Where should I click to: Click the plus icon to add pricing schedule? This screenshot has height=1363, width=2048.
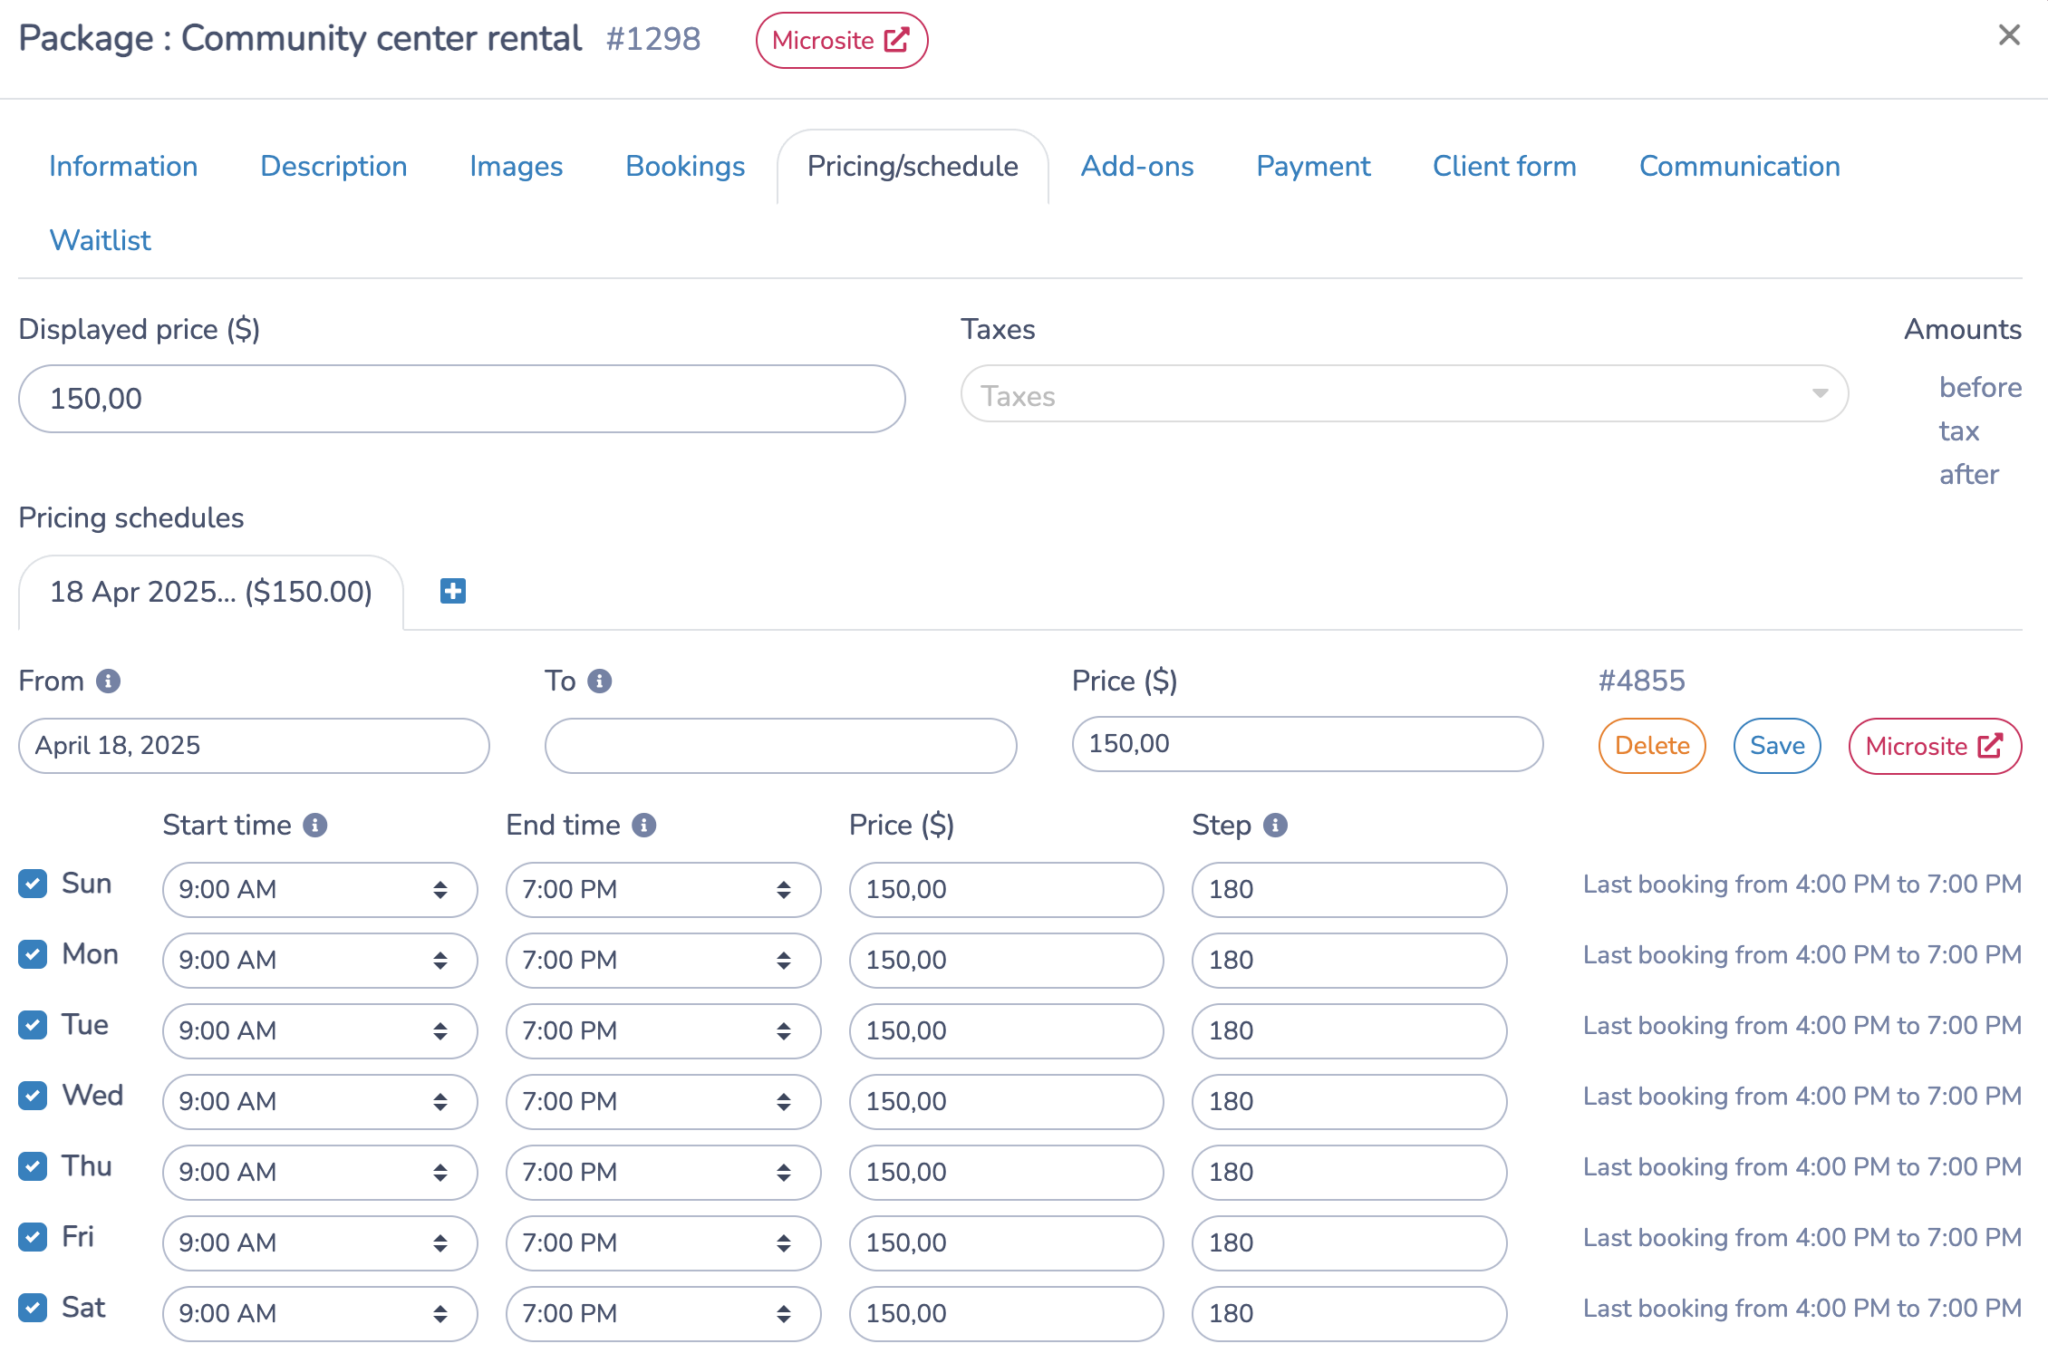(453, 591)
